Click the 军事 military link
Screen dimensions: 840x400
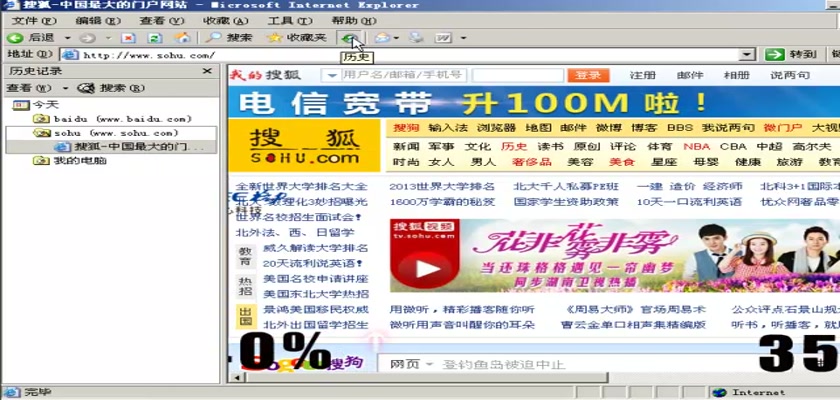tap(441, 146)
